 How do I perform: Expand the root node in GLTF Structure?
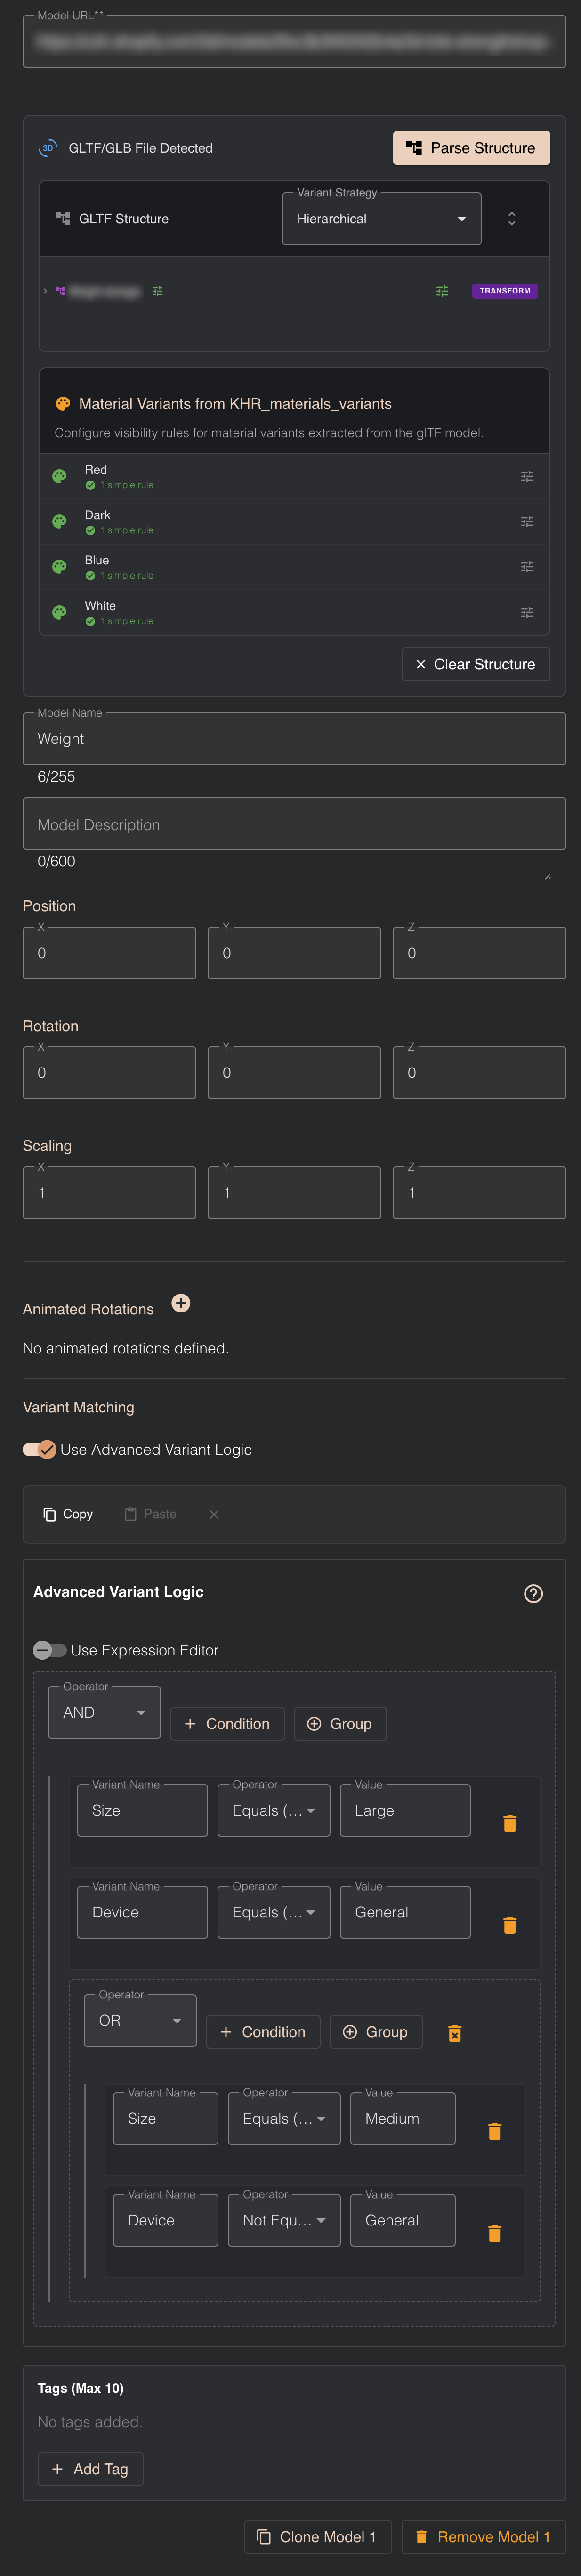pos(44,291)
